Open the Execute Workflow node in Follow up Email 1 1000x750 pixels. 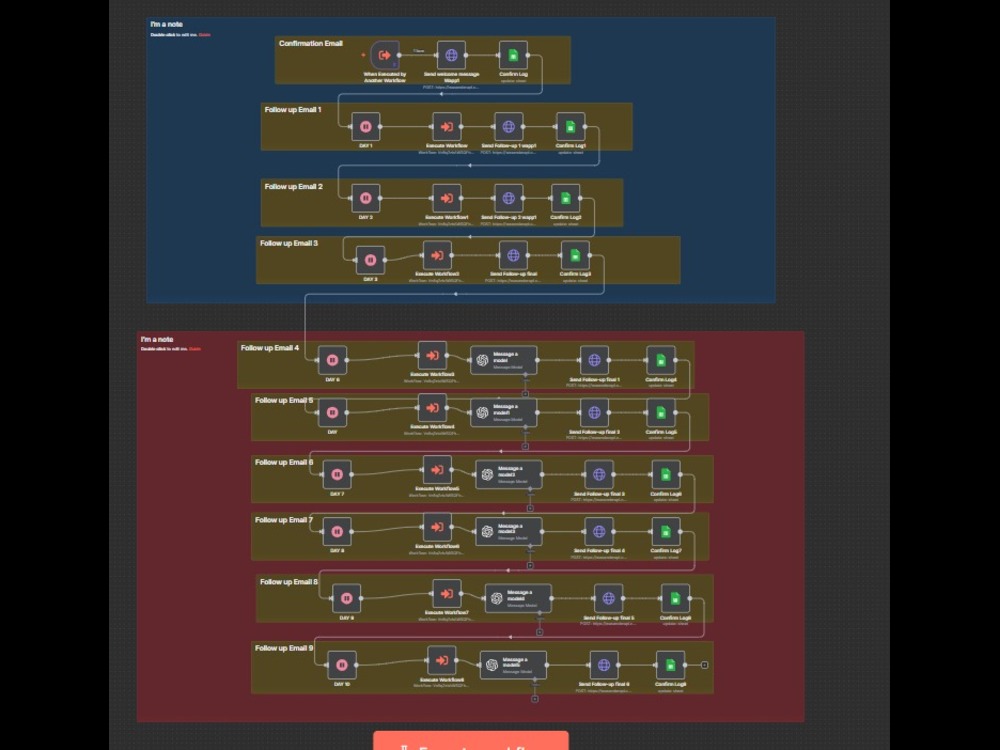pyautogui.click(x=446, y=127)
